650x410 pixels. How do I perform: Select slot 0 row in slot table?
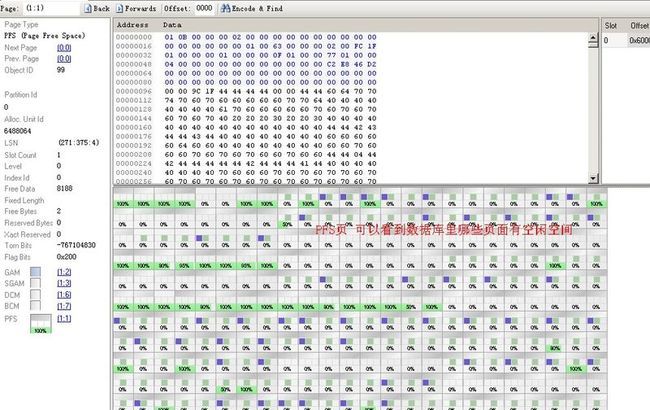[626, 40]
